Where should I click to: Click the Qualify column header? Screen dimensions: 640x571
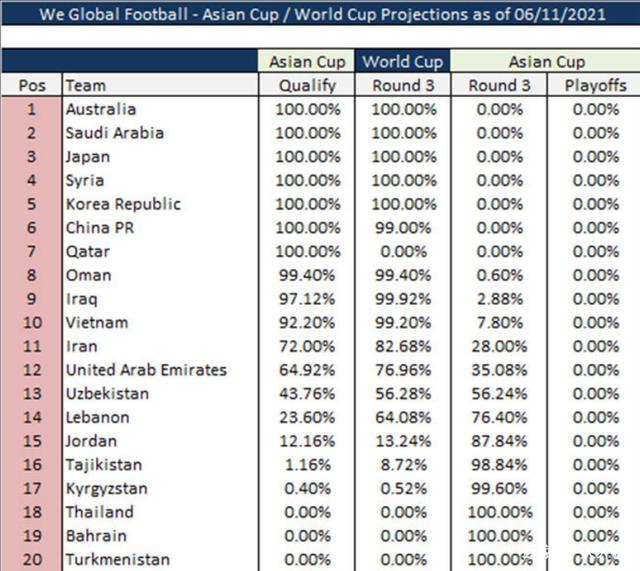[x=307, y=86]
